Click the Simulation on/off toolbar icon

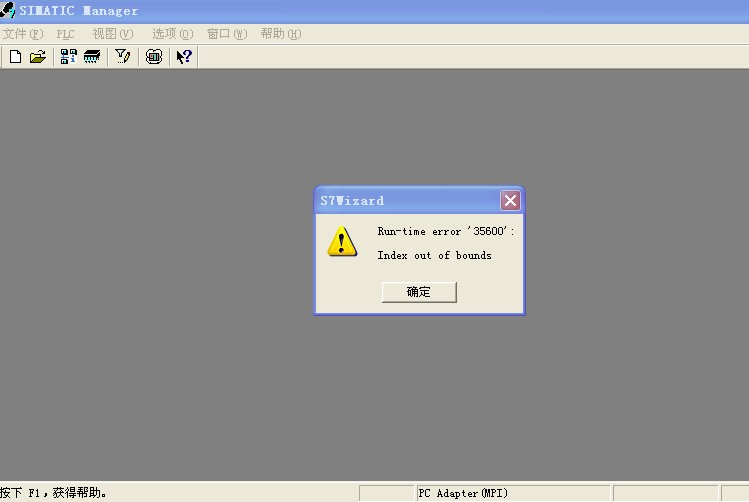click(154, 57)
